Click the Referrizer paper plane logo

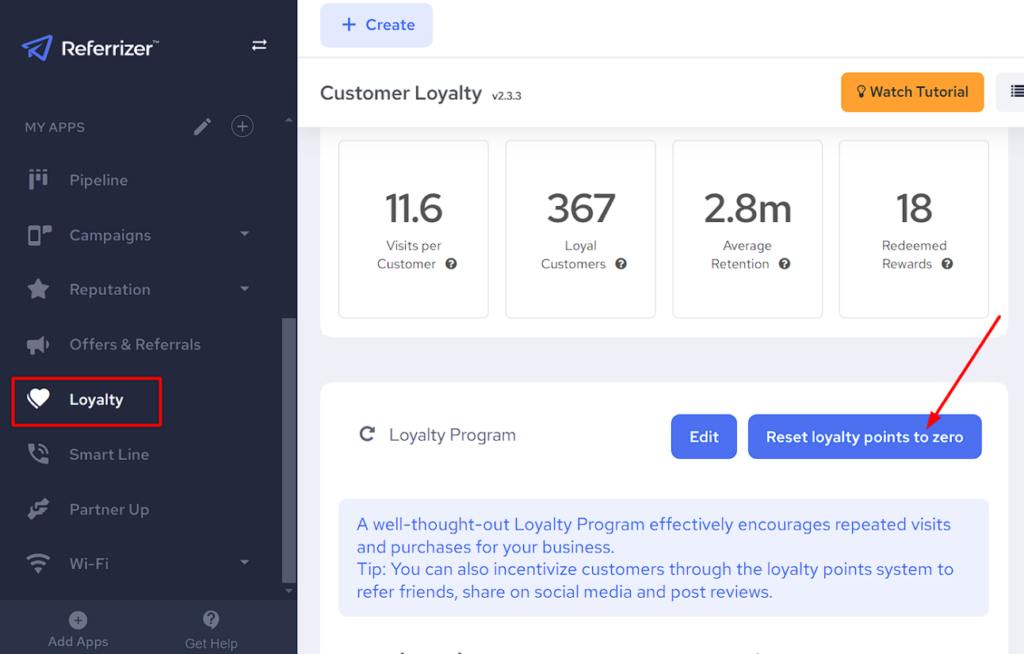coord(37,47)
